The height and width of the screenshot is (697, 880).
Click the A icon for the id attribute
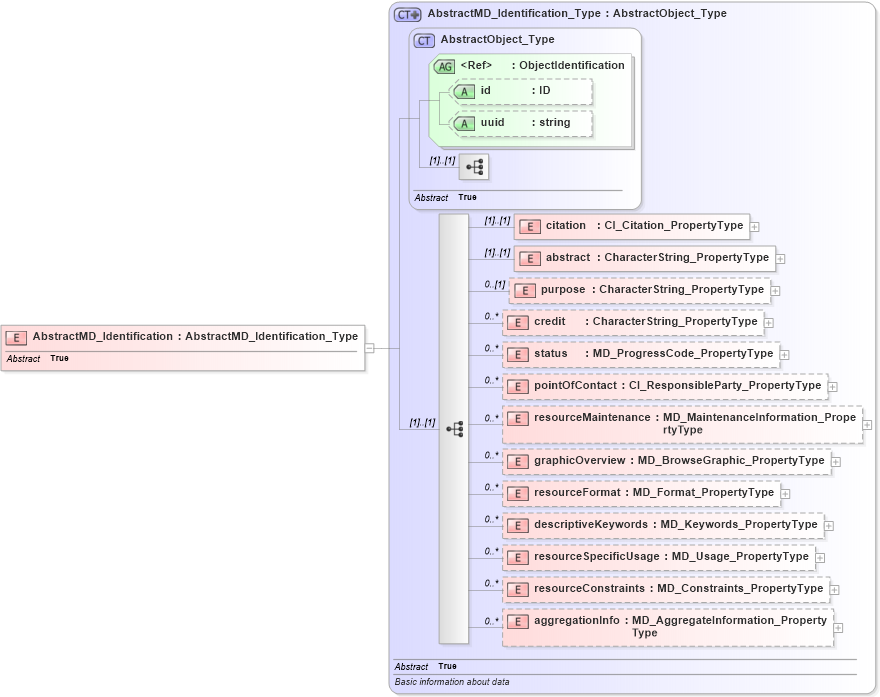465,91
